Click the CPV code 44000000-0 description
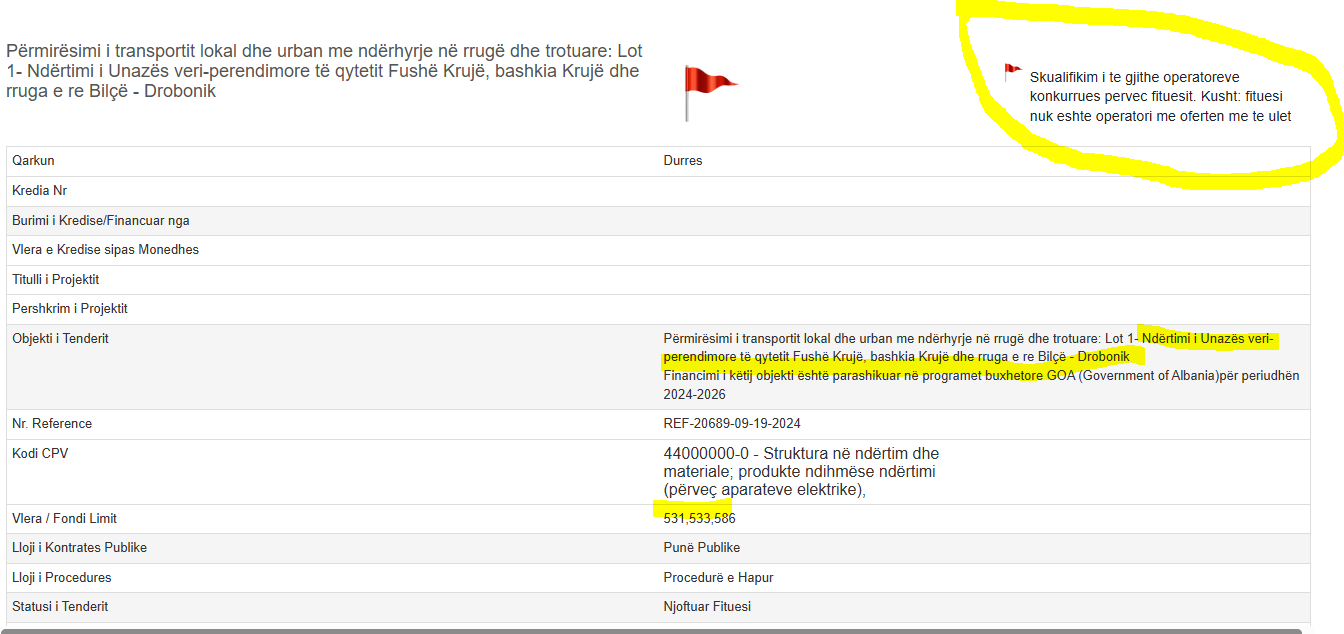 coord(801,472)
